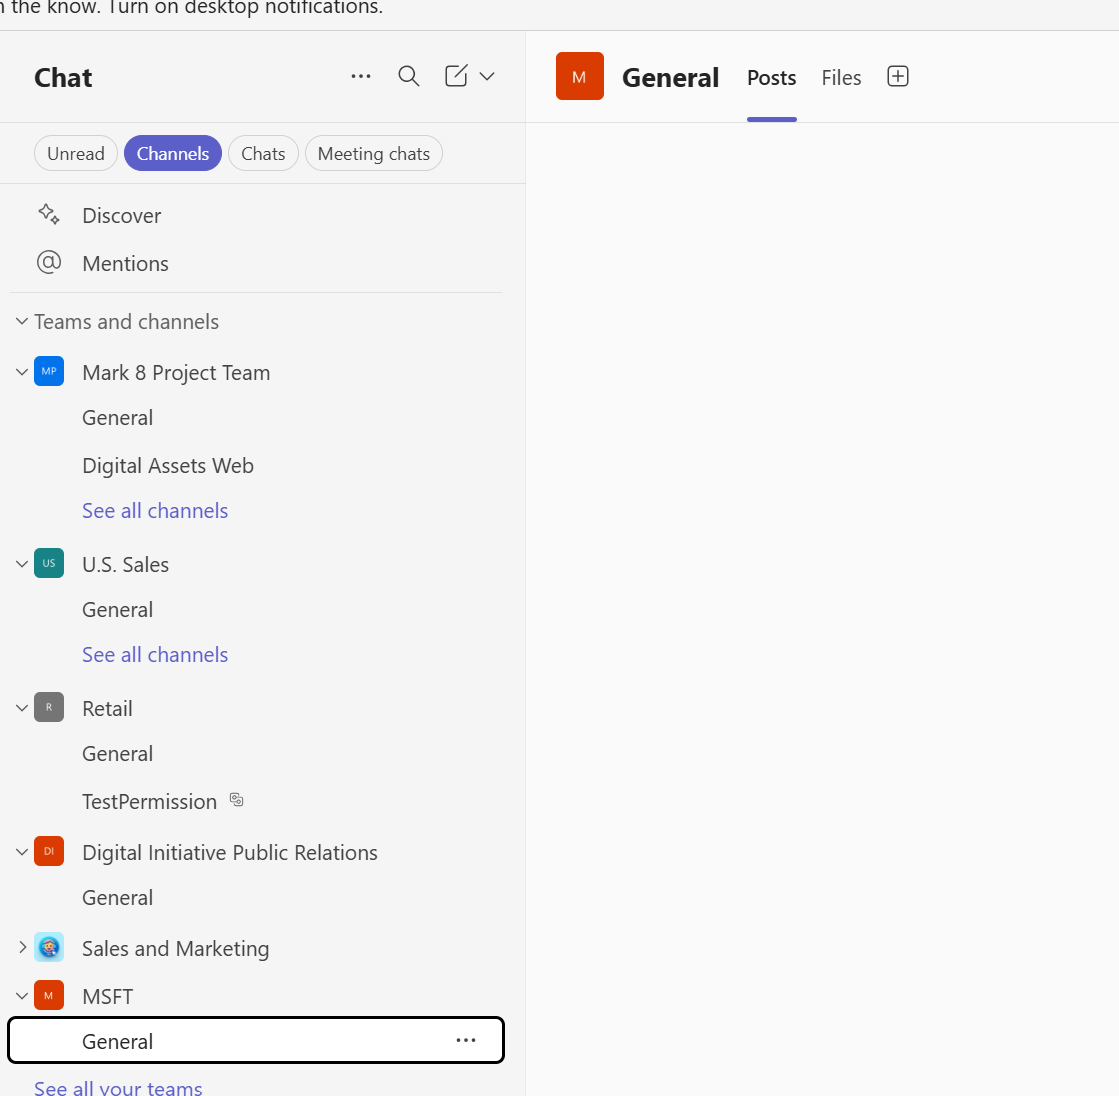Viewport: 1119px width, 1096px height.
Task: Select the MSFT team name
Action: point(108,997)
